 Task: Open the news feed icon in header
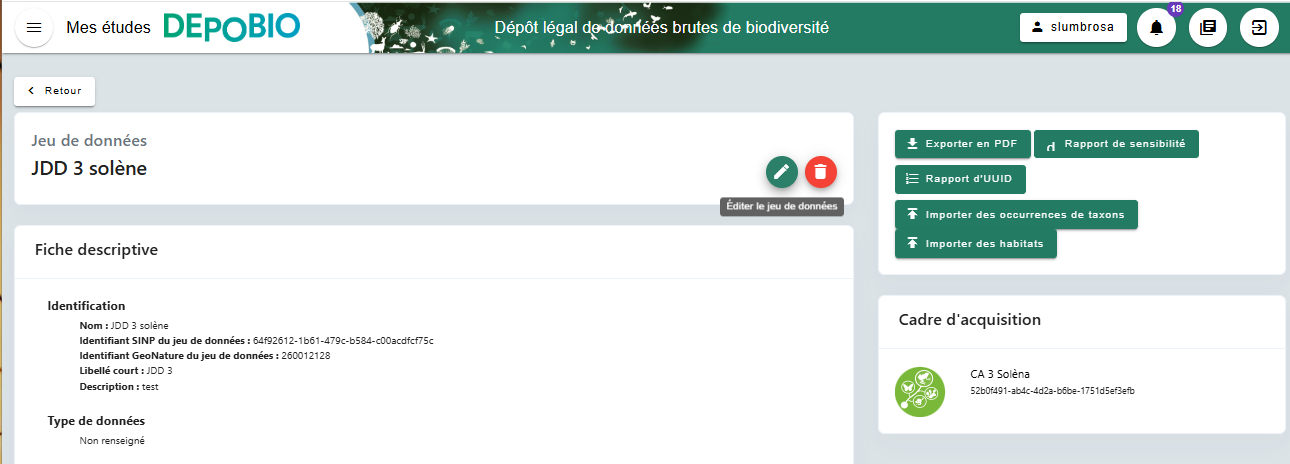(x=1207, y=28)
